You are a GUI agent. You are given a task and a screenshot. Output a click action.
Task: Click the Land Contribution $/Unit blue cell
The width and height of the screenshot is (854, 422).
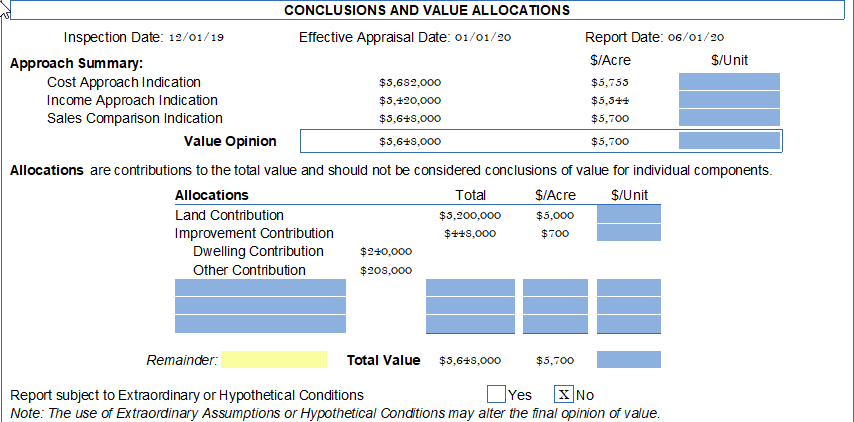(x=628, y=215)
